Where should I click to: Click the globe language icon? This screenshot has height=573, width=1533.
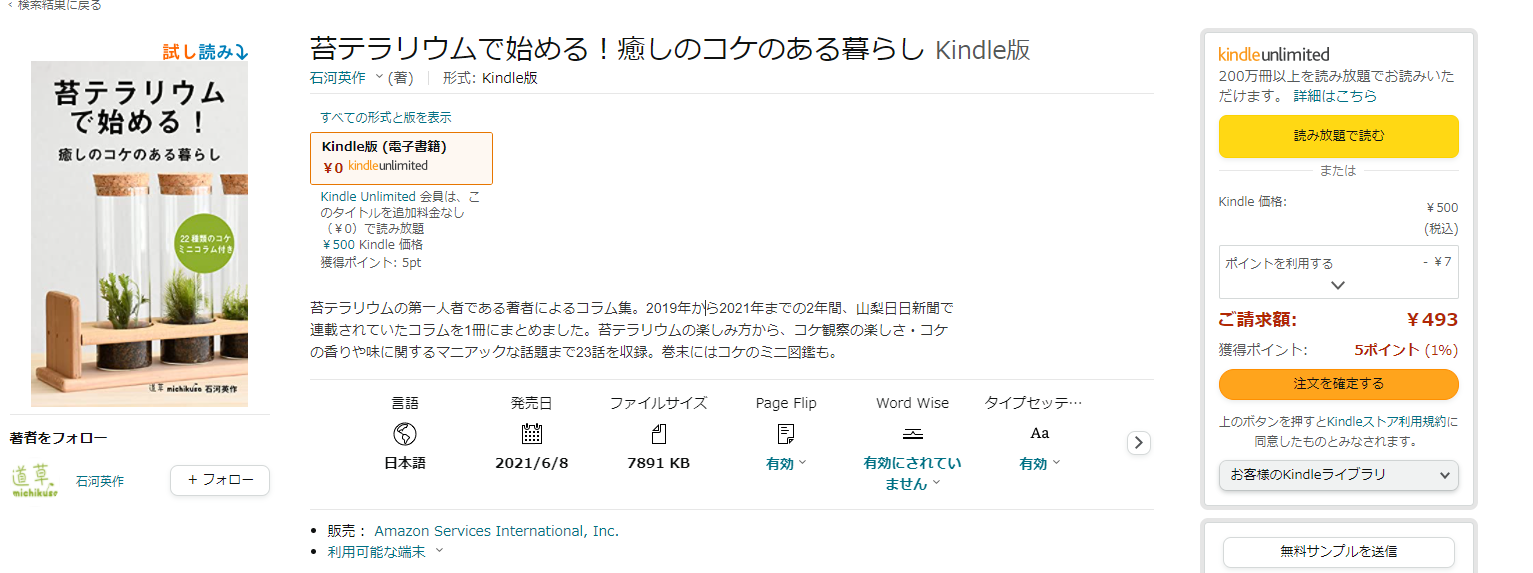pyautogui.click(x=405, y=434)
